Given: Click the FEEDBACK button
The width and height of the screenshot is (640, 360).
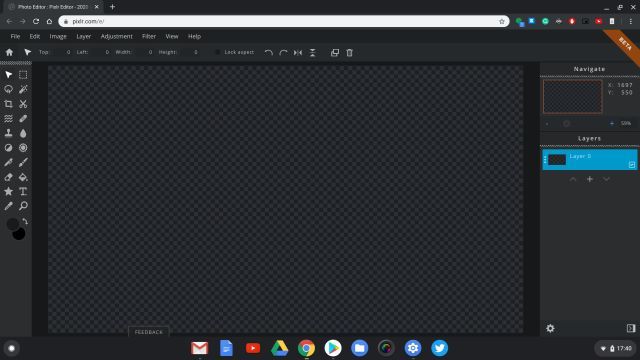Looking at the screenshot, I should (149, 332).
